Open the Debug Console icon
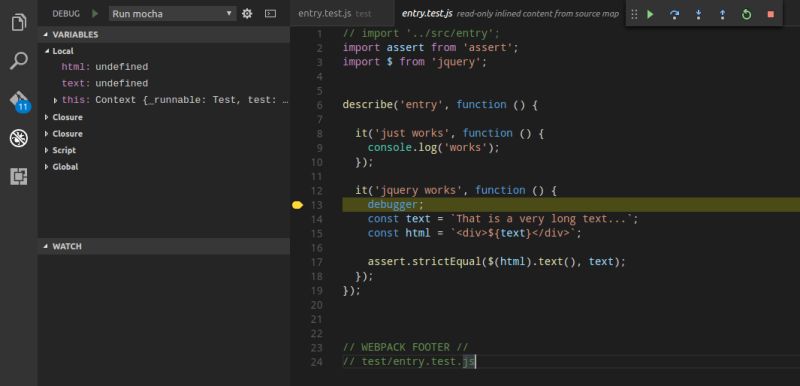Viewport: 800px width, 386px height. click(270, 14)
